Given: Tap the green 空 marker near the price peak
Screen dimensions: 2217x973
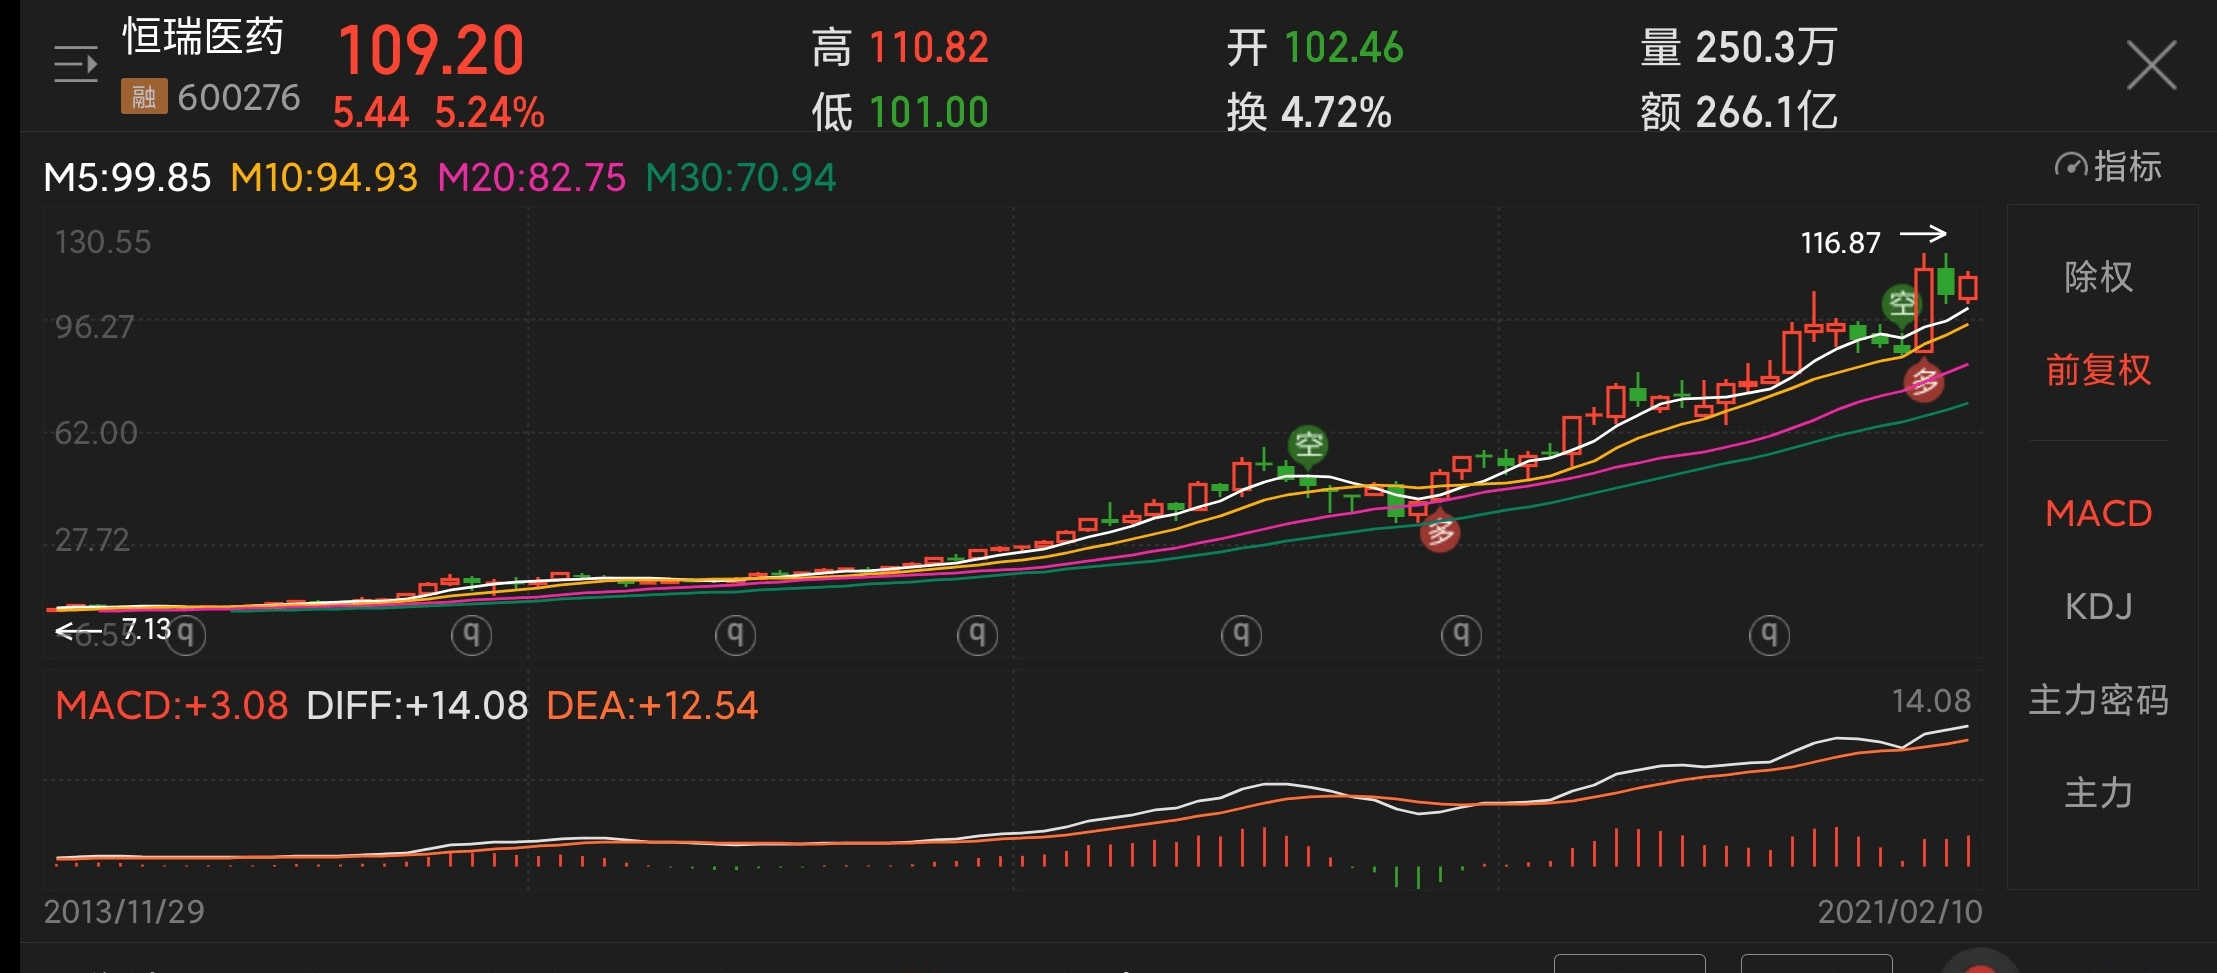Looking at the screenshot, I should tap(1901, 304).
